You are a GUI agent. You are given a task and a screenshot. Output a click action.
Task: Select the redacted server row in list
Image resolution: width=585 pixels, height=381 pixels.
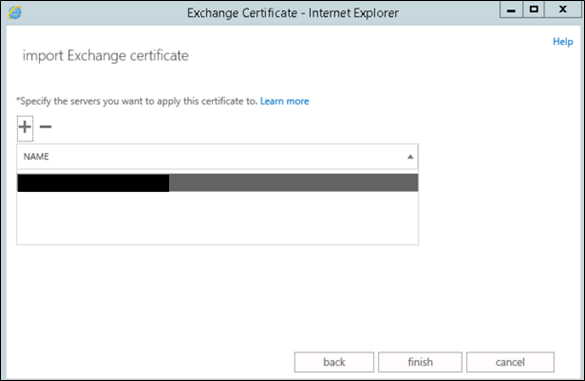[218, 183]
